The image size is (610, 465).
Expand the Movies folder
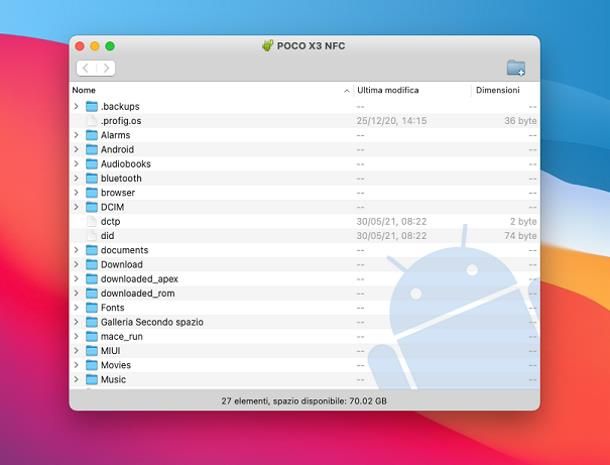(x=76, y=365)
